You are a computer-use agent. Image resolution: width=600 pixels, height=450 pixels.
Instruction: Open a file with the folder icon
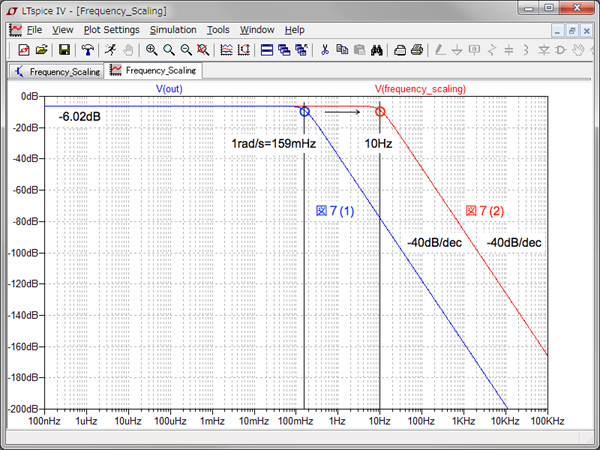point(41,49)
